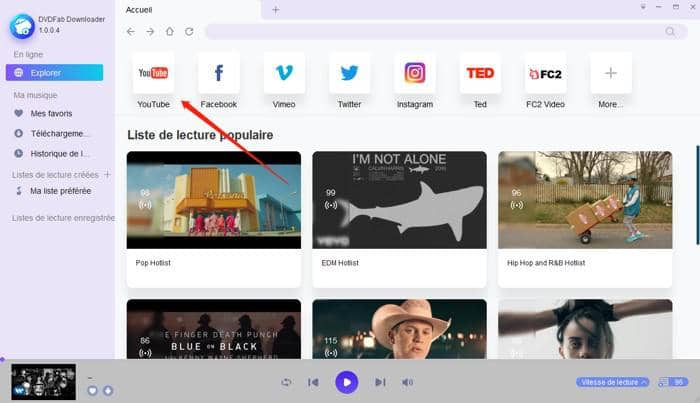Switch to the Accueil tab
This screenshot has width=700, height=403.
(x=139, y=10)
